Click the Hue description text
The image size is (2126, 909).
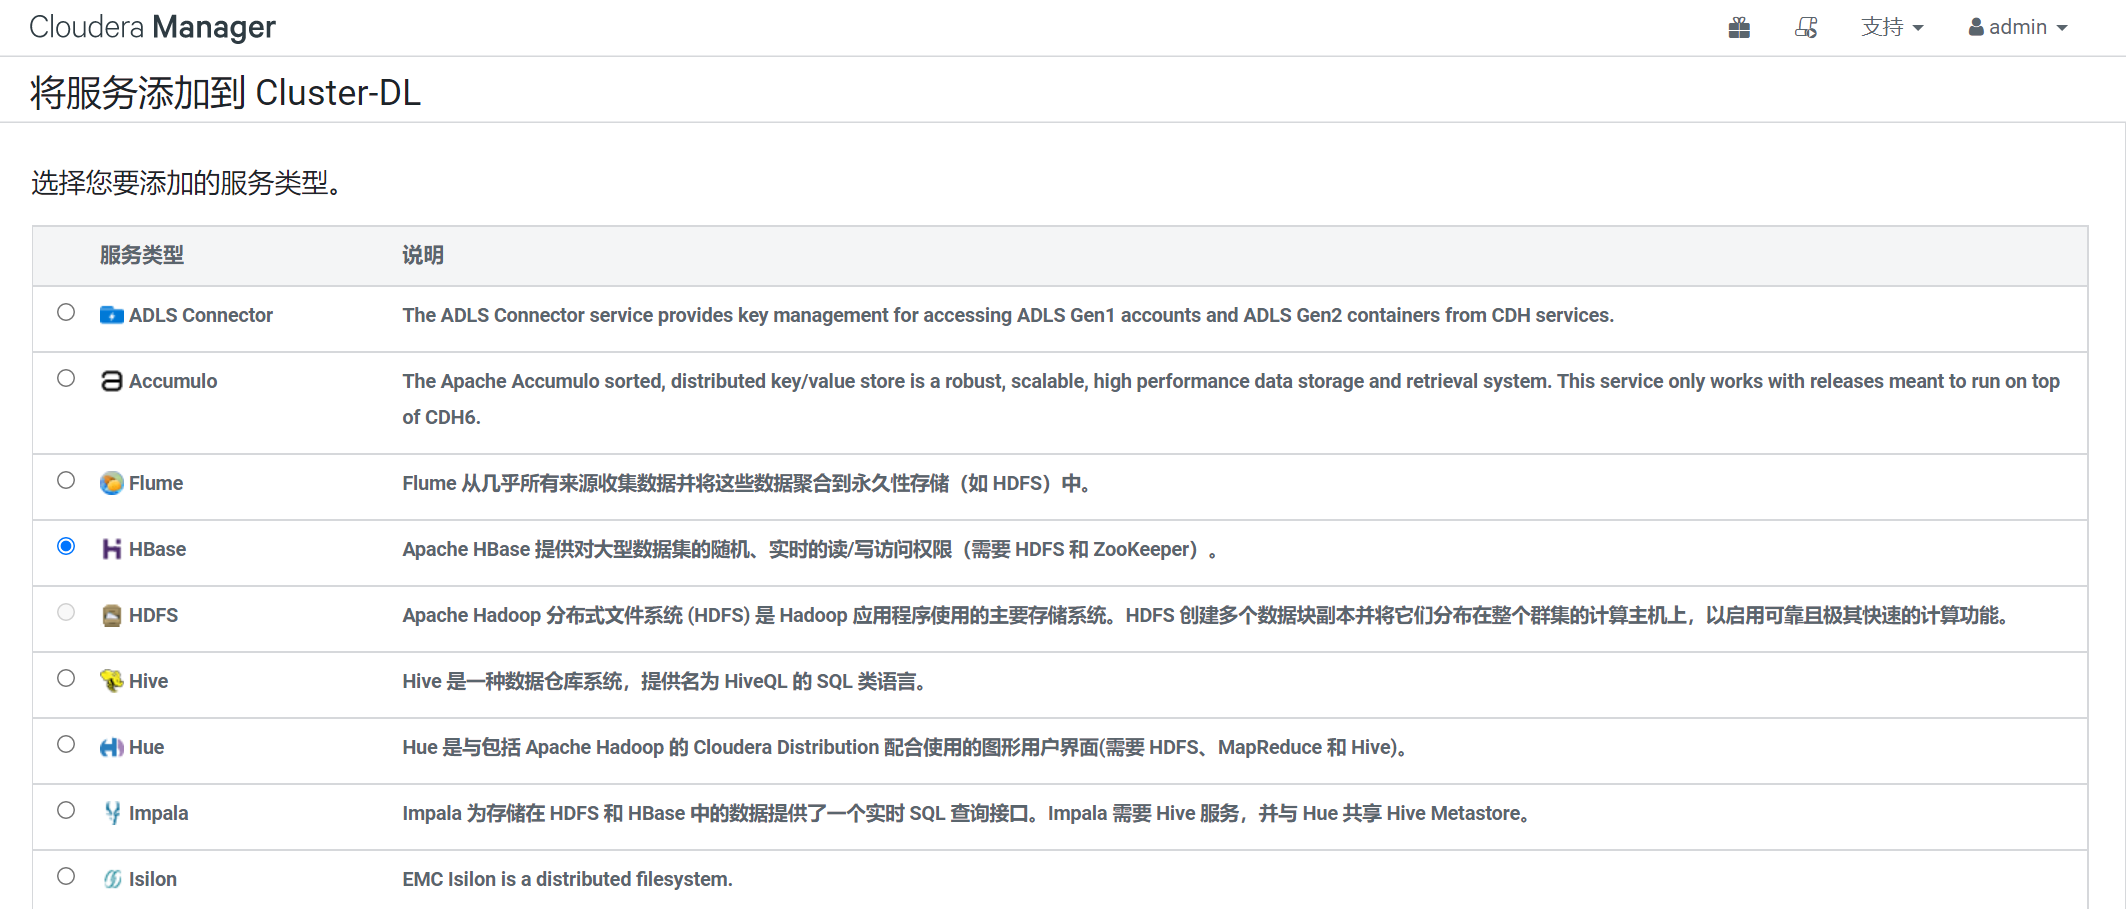(x=906, y=748)
